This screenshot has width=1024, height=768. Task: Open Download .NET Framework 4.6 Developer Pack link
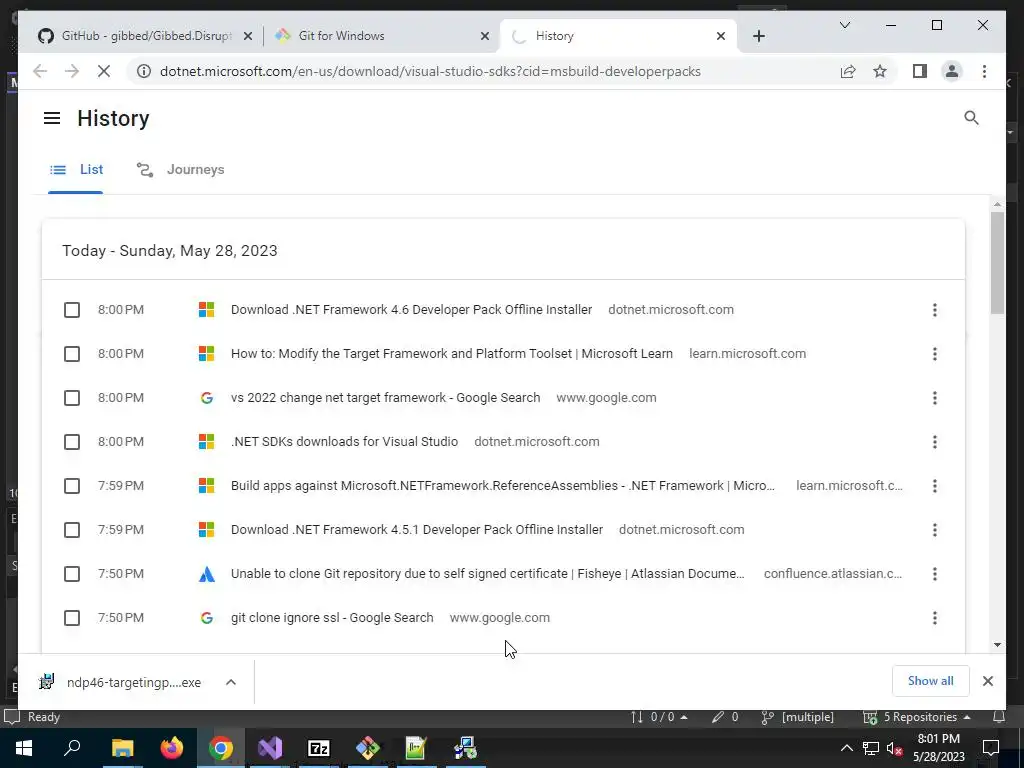coord(411,310)
